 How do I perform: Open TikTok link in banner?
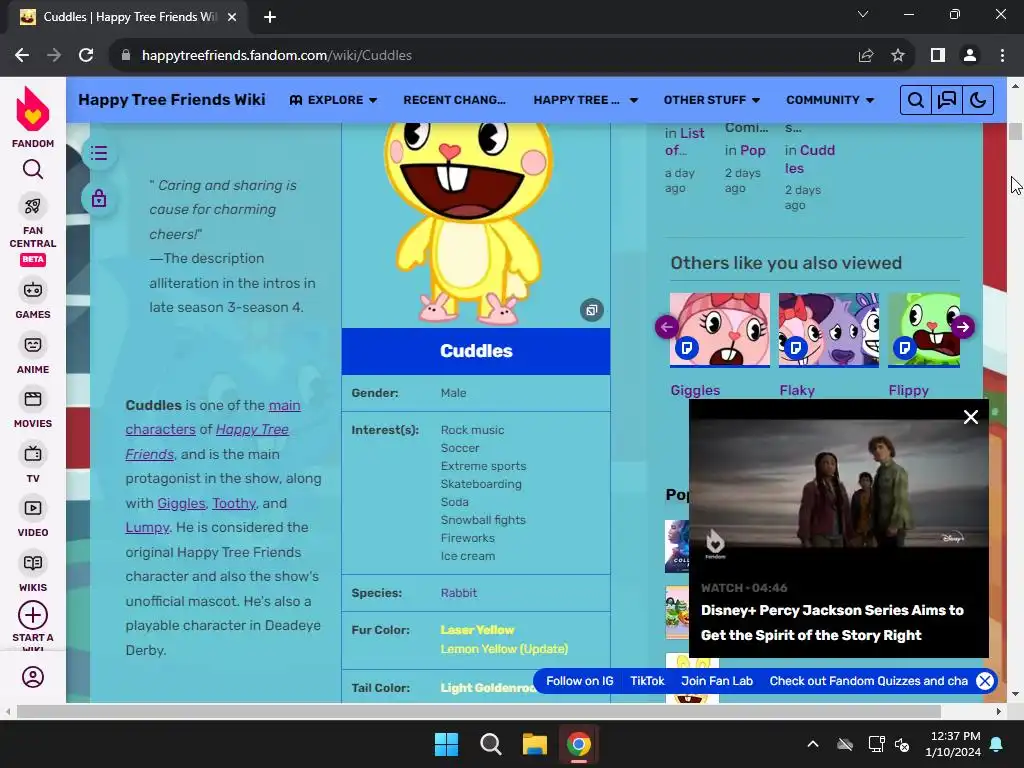(x=647, y=681)
